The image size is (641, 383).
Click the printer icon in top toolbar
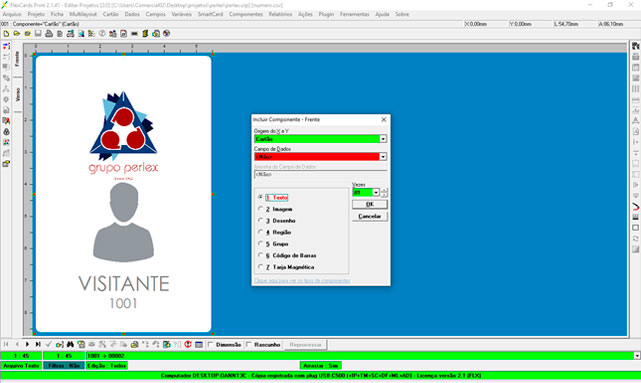(x=49, y=34)
